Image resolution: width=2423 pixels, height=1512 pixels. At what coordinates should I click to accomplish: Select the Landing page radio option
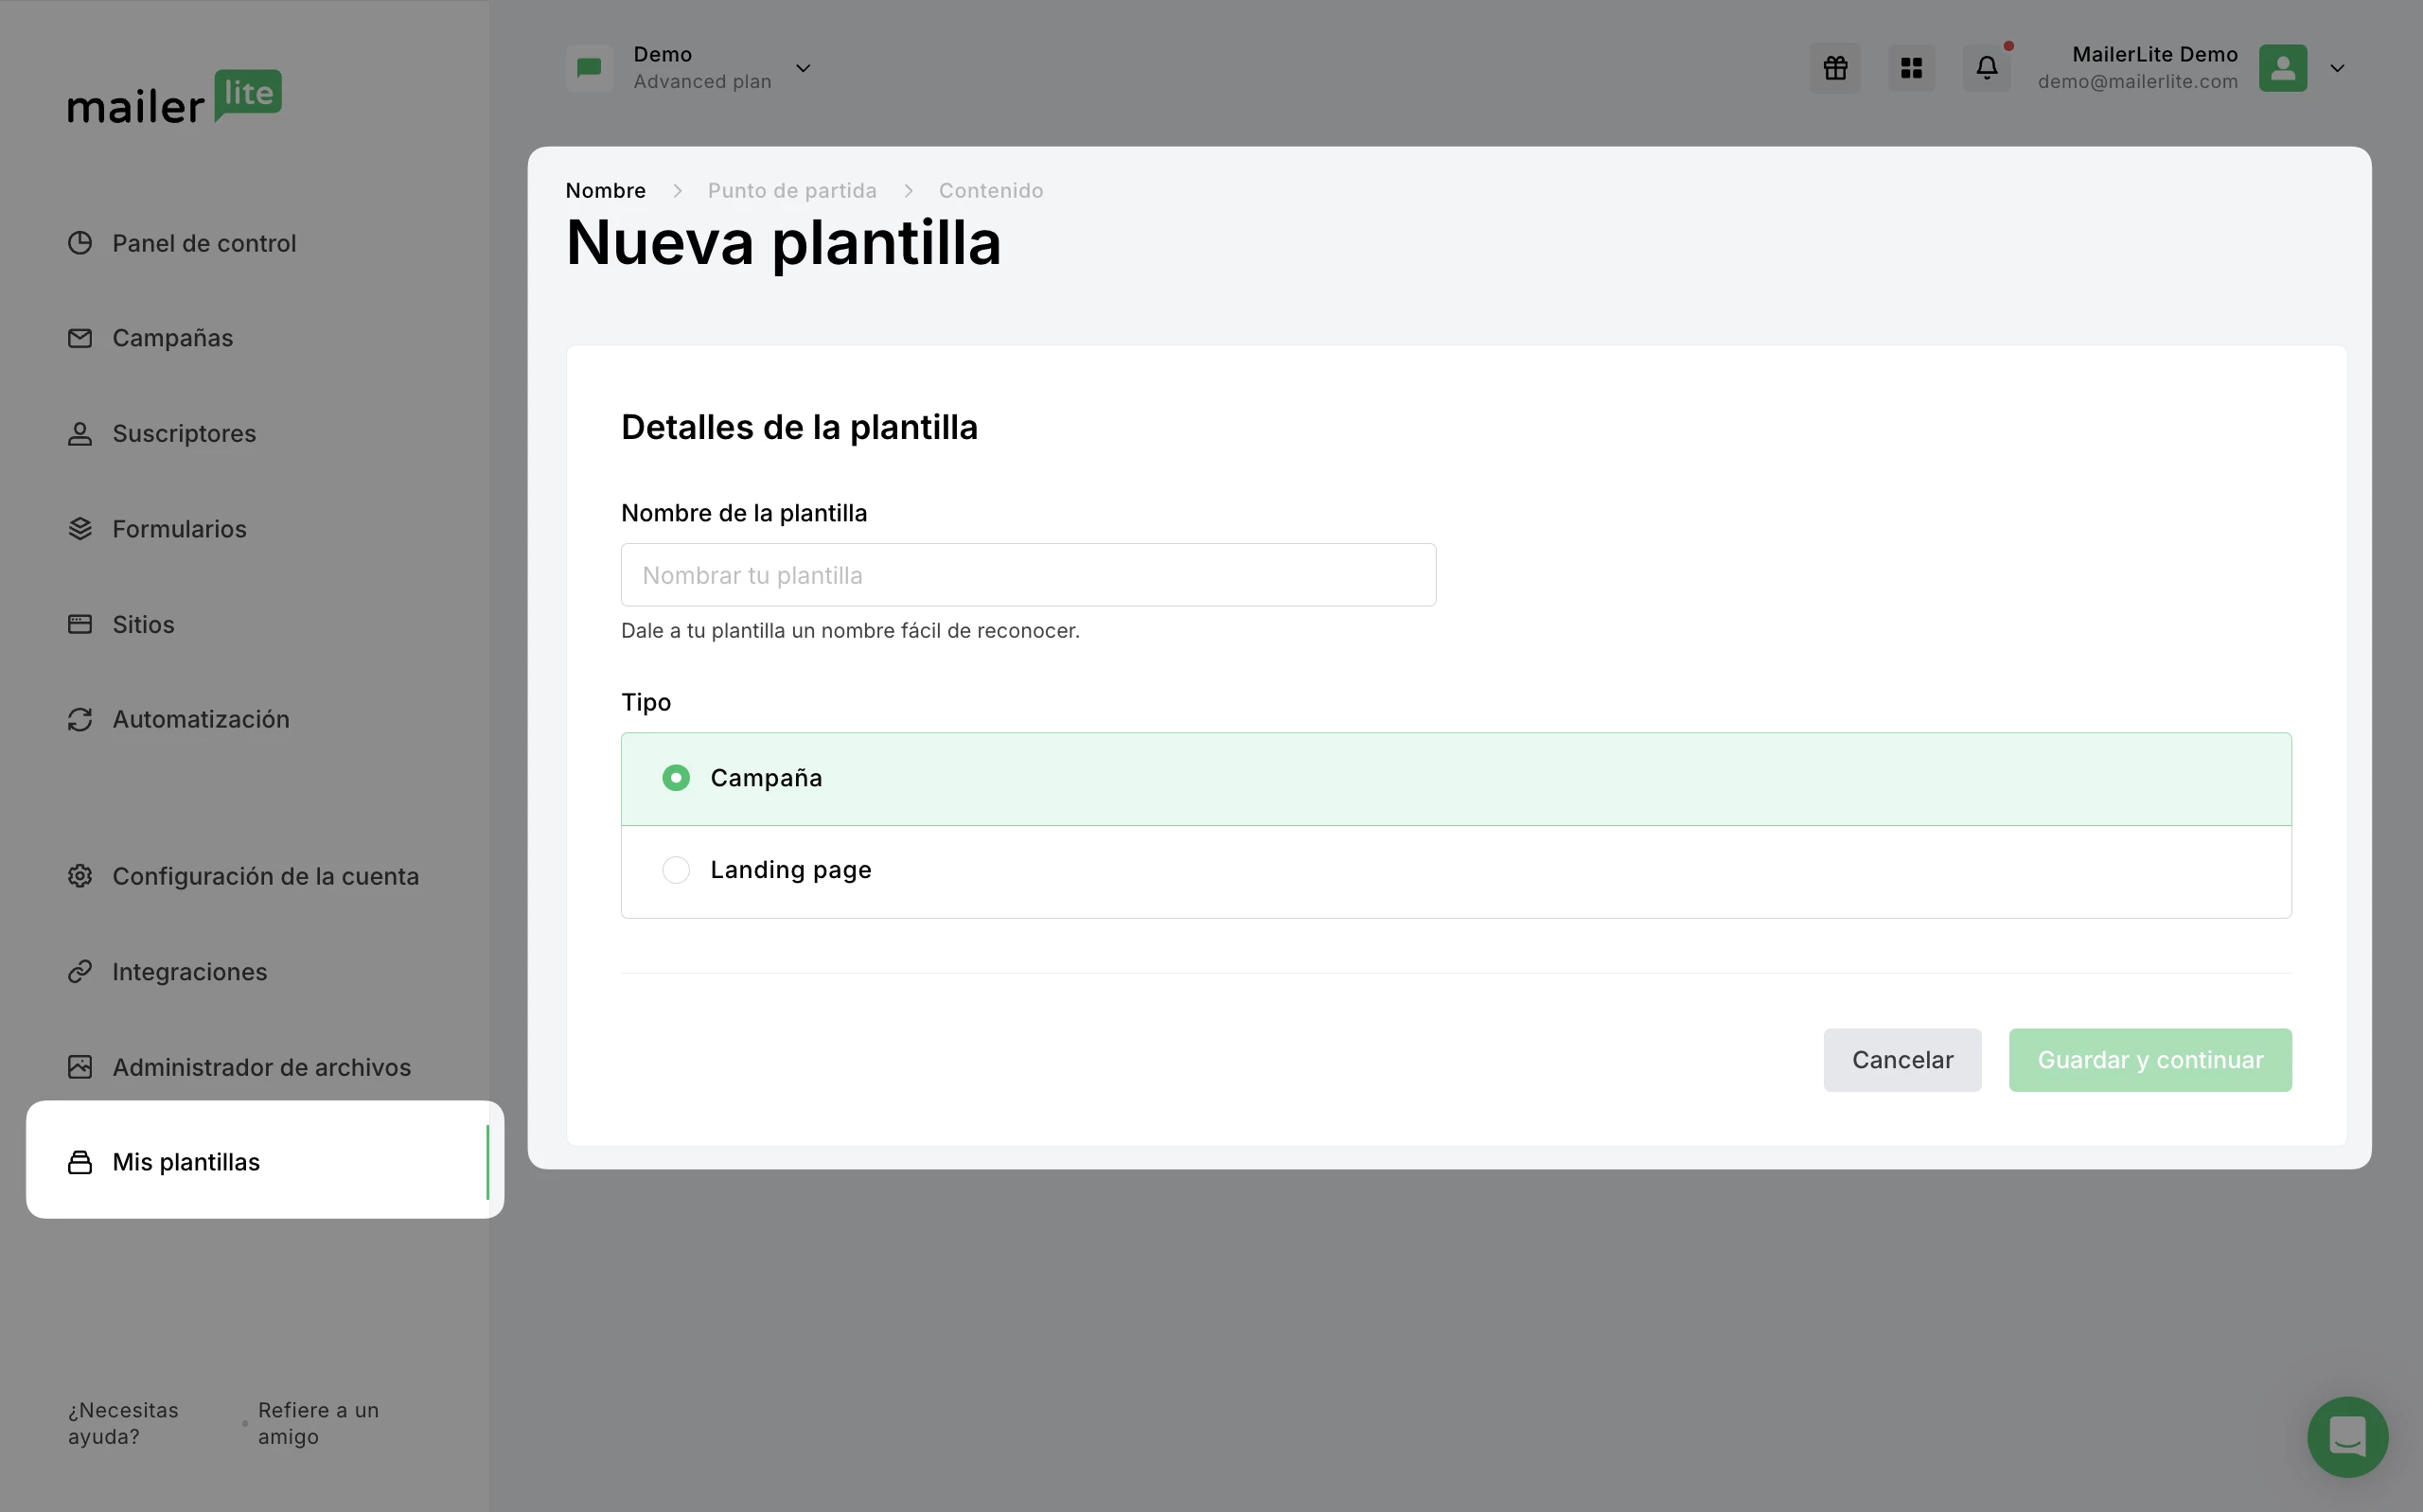click(x=676, y=870)
